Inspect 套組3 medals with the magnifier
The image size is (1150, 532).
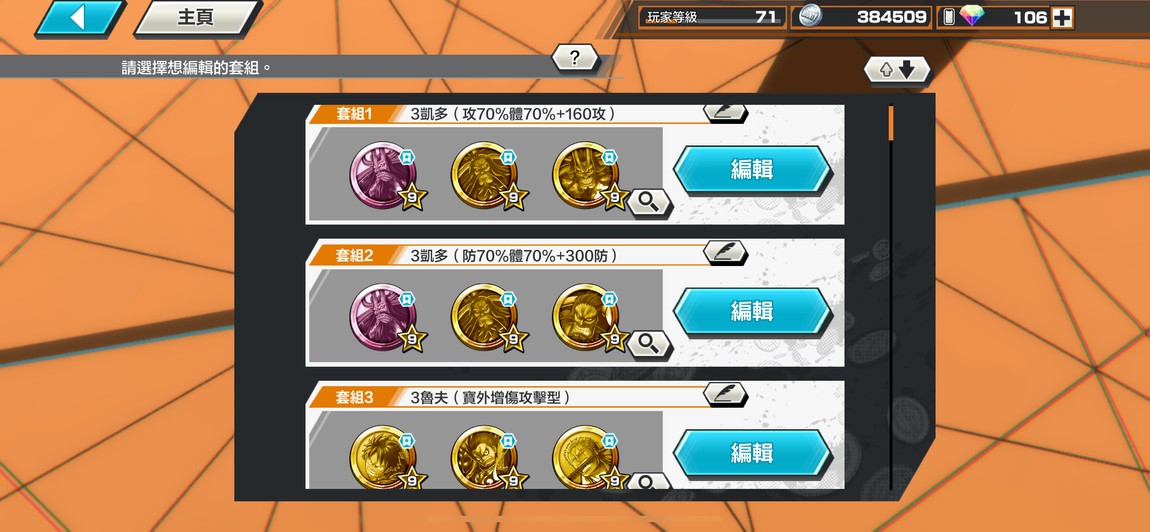(x=648, y=481)
